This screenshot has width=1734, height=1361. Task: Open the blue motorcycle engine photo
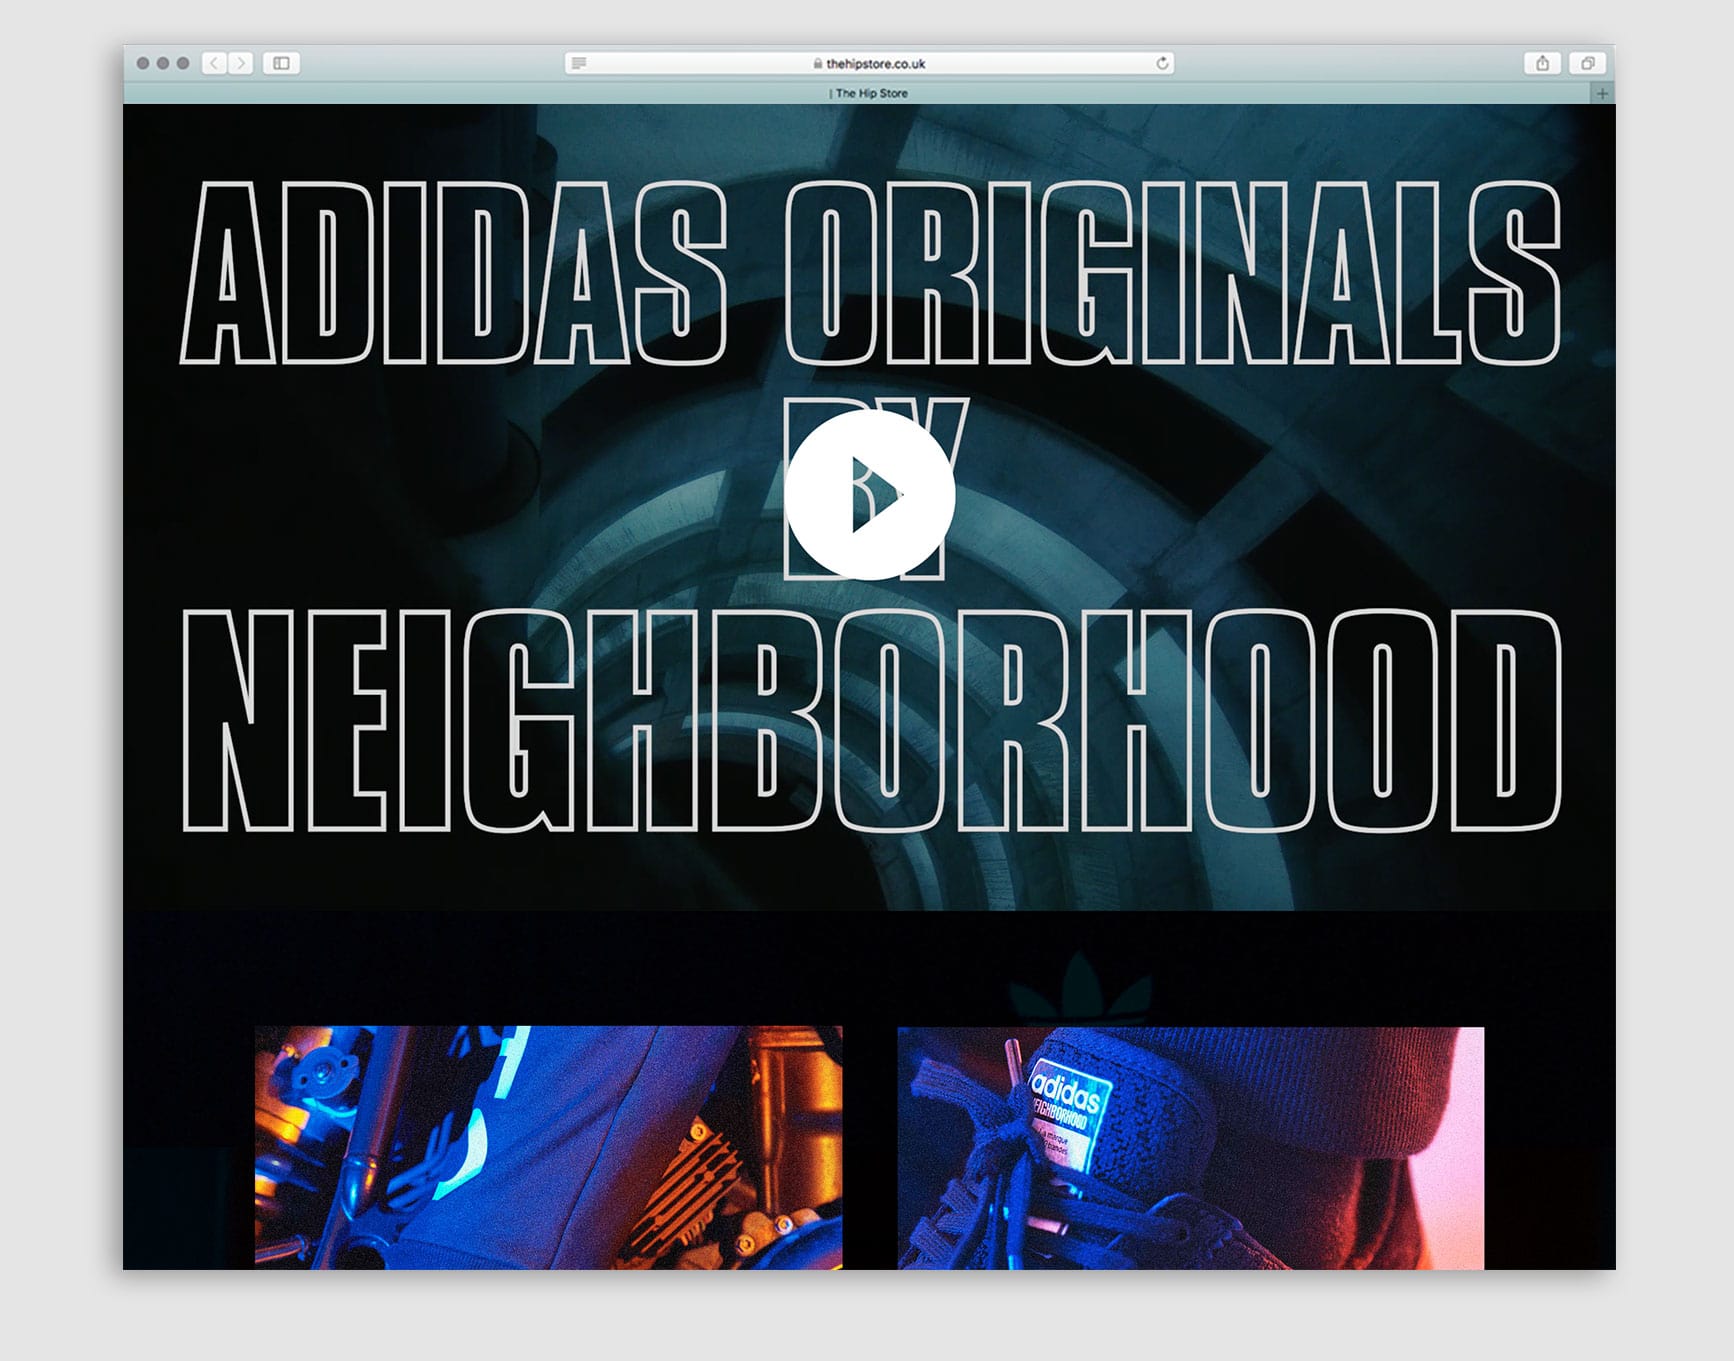pyautogui.click(x=548, y=1147)
